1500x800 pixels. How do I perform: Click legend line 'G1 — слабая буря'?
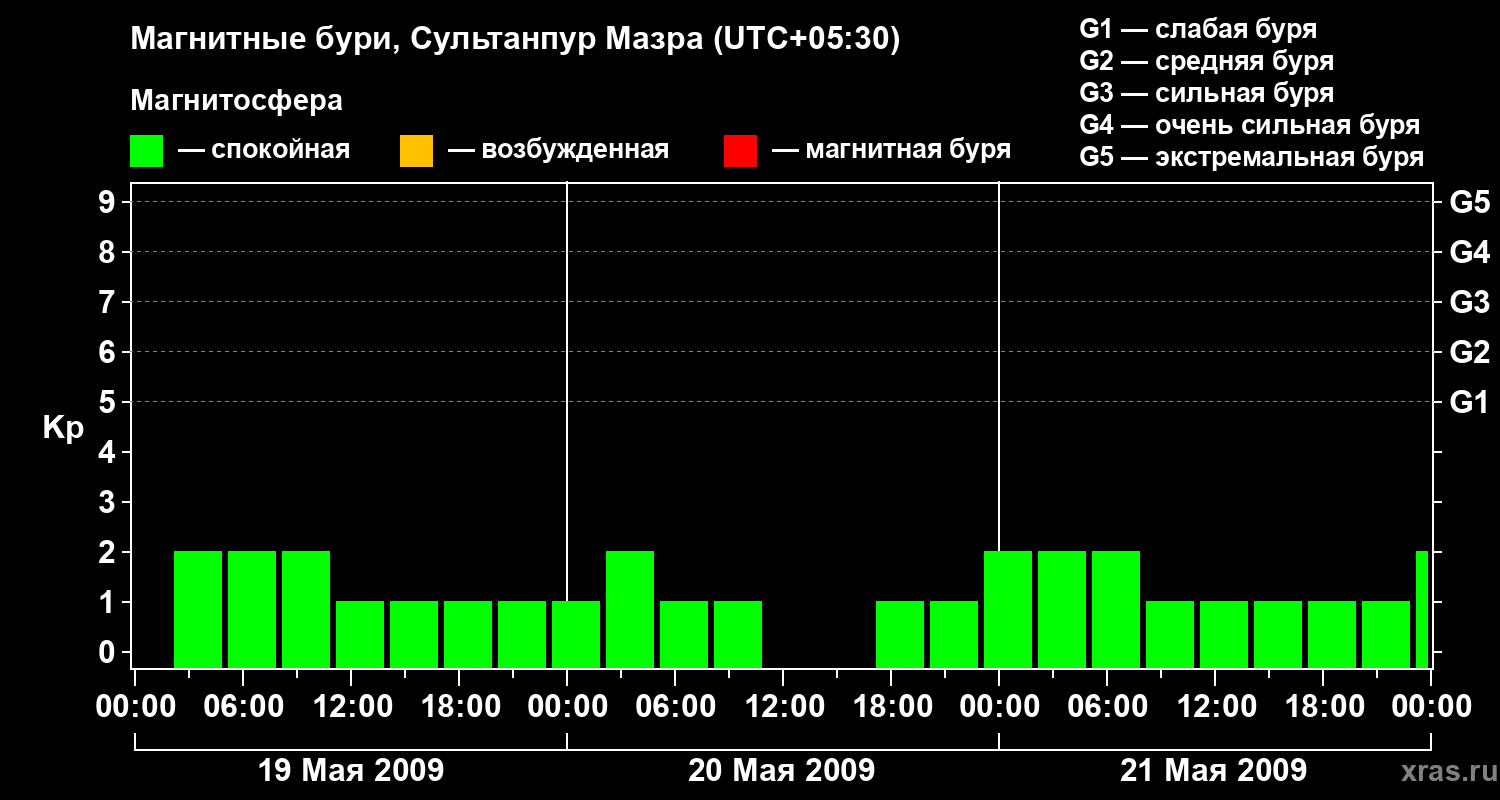coord(1198,29)
